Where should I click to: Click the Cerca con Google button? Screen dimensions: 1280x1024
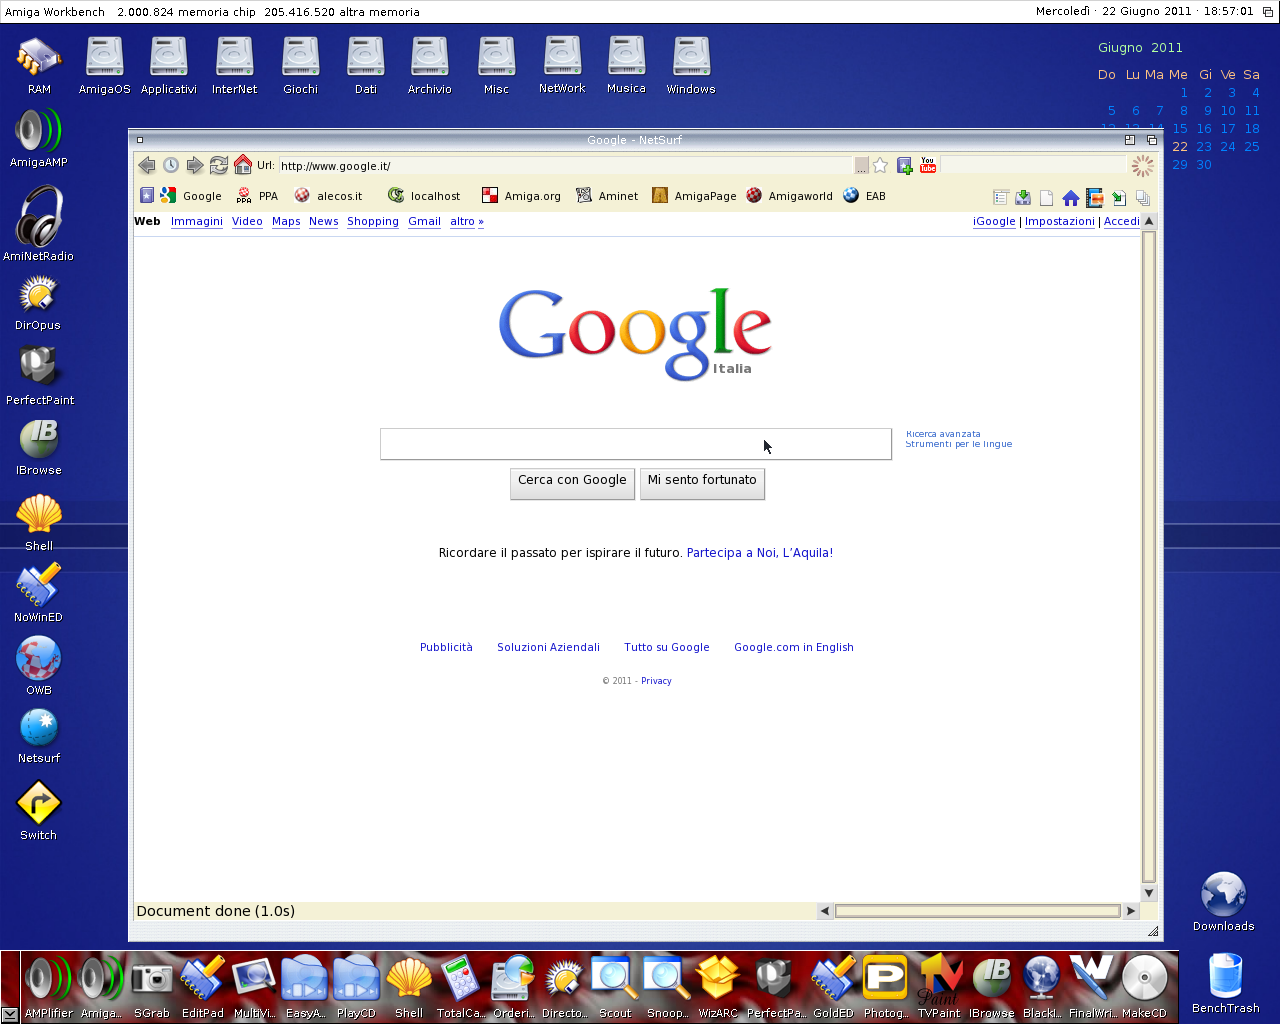pyautogui.click(x=572, y=483)
